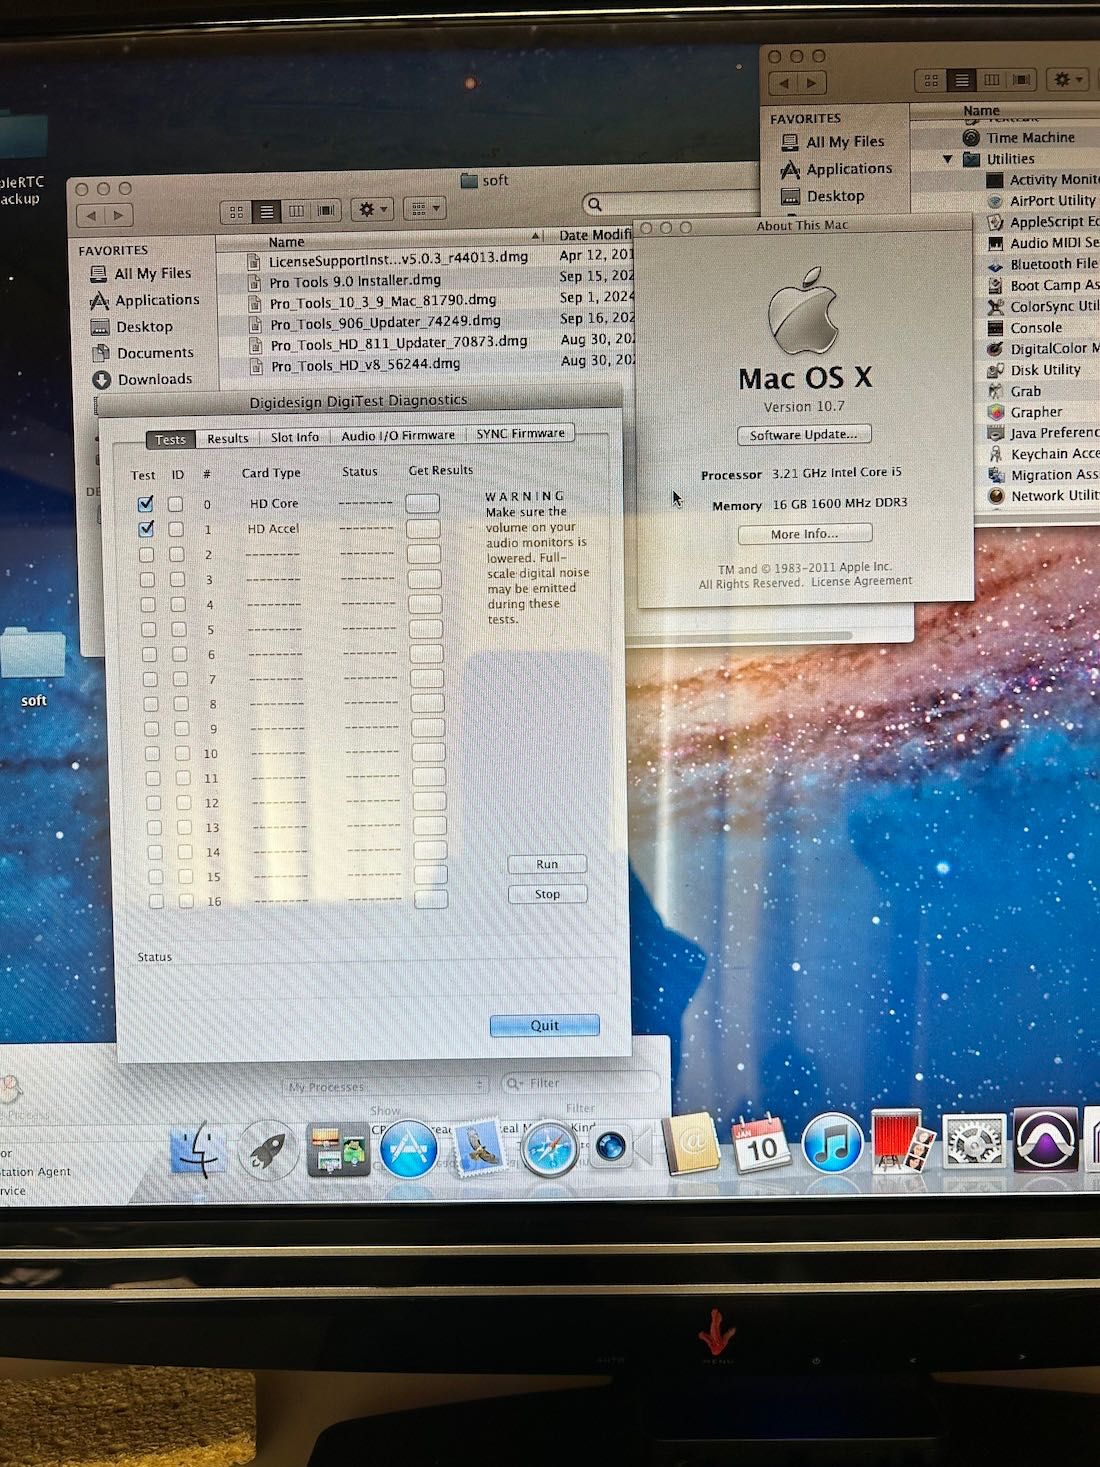Screen dimensions: 1100x1467
Task: Select Pro_Tools_10_3_9_Mac_81790.dmg file
Action: click(x=383, y=300)
